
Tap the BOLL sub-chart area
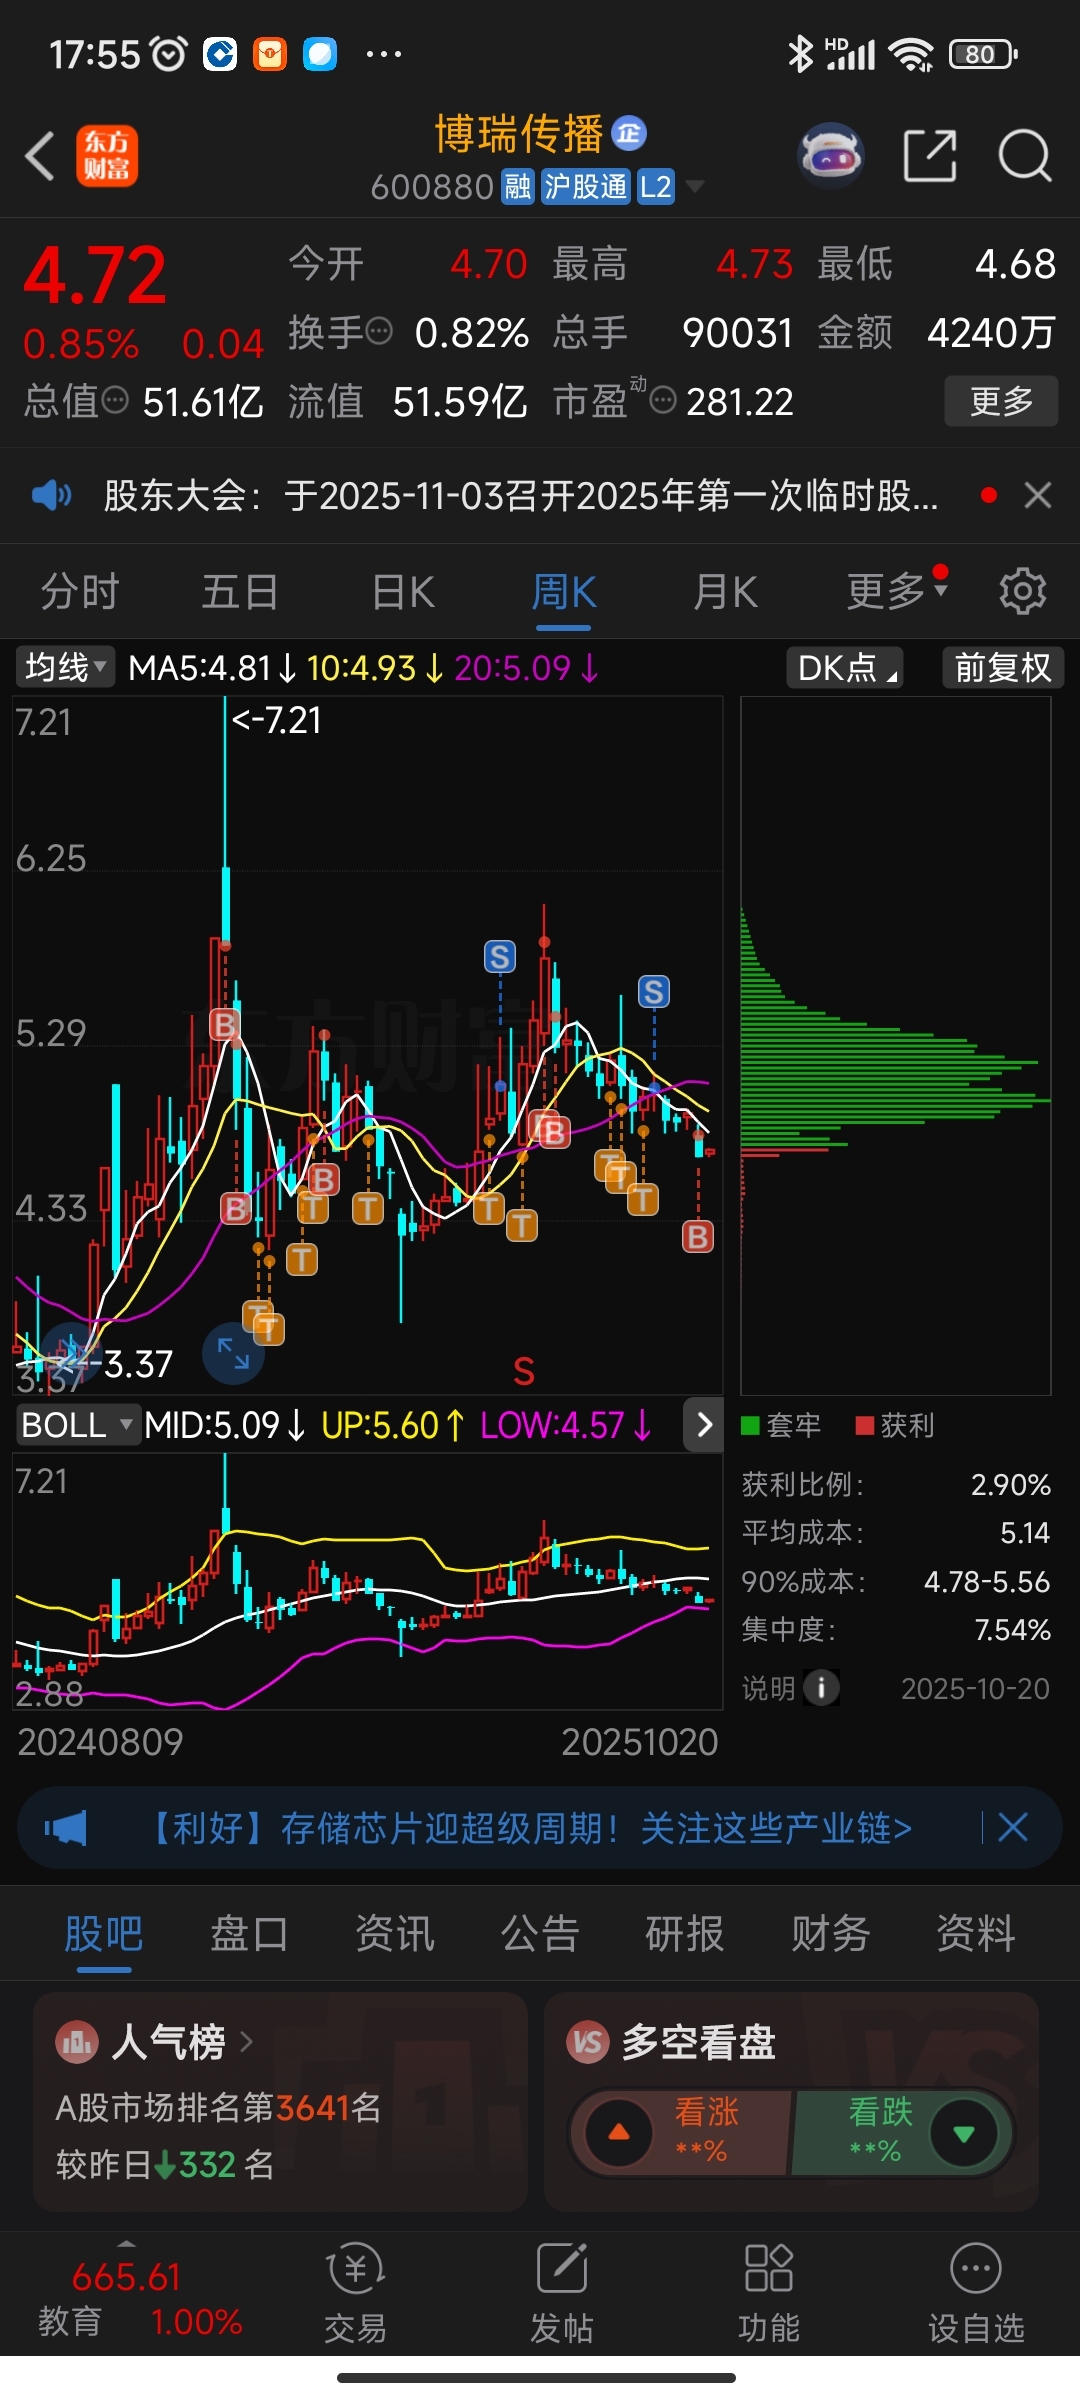[x=367, y=1580]
